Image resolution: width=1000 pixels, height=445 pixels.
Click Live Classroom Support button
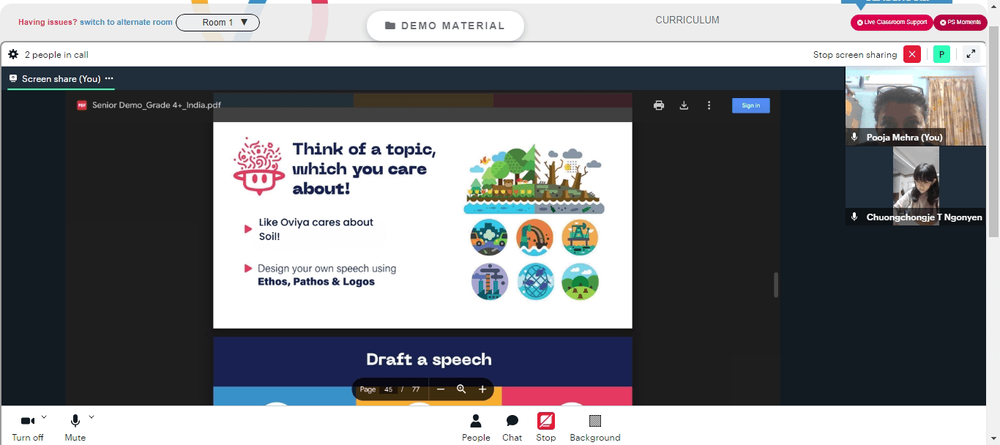892,22
